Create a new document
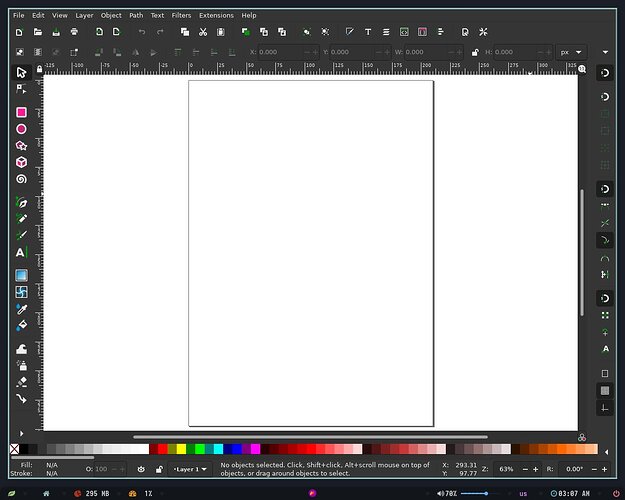Screen dimensions: 625x500 [19, 32]
